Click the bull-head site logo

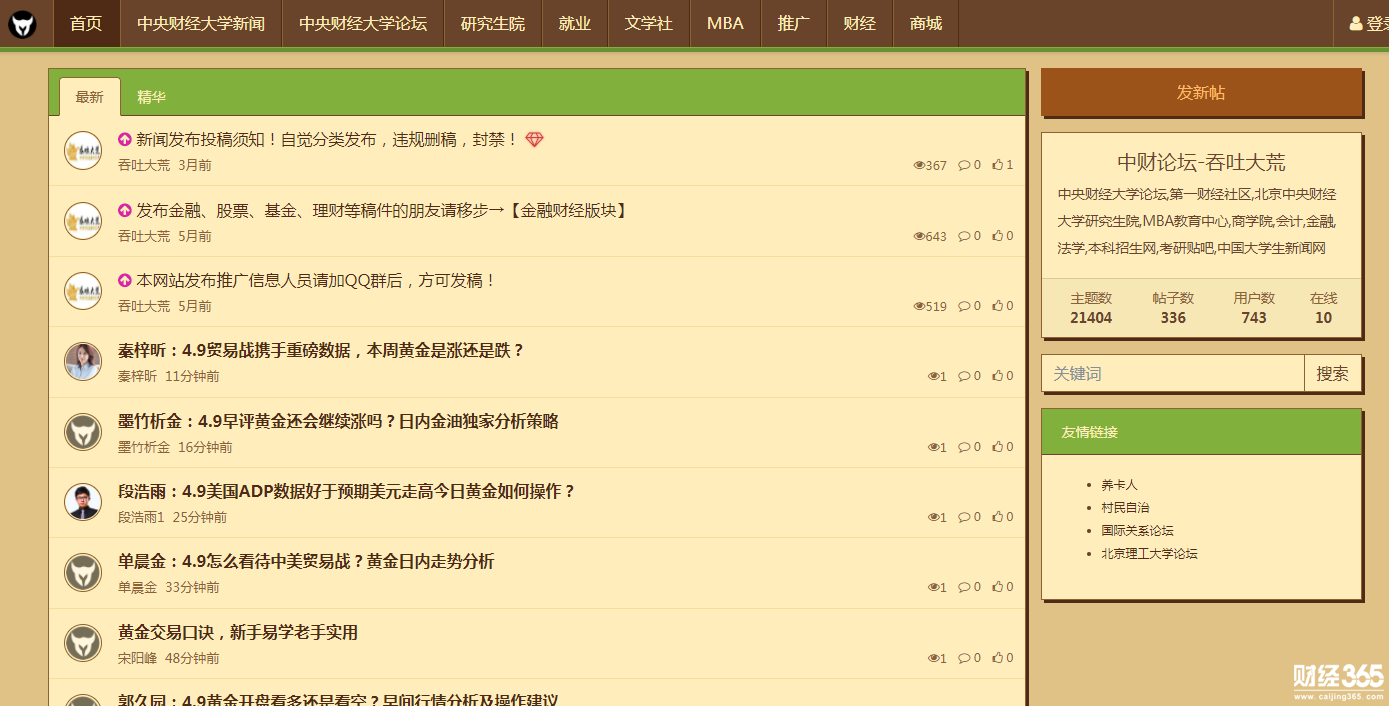(22, 24)
